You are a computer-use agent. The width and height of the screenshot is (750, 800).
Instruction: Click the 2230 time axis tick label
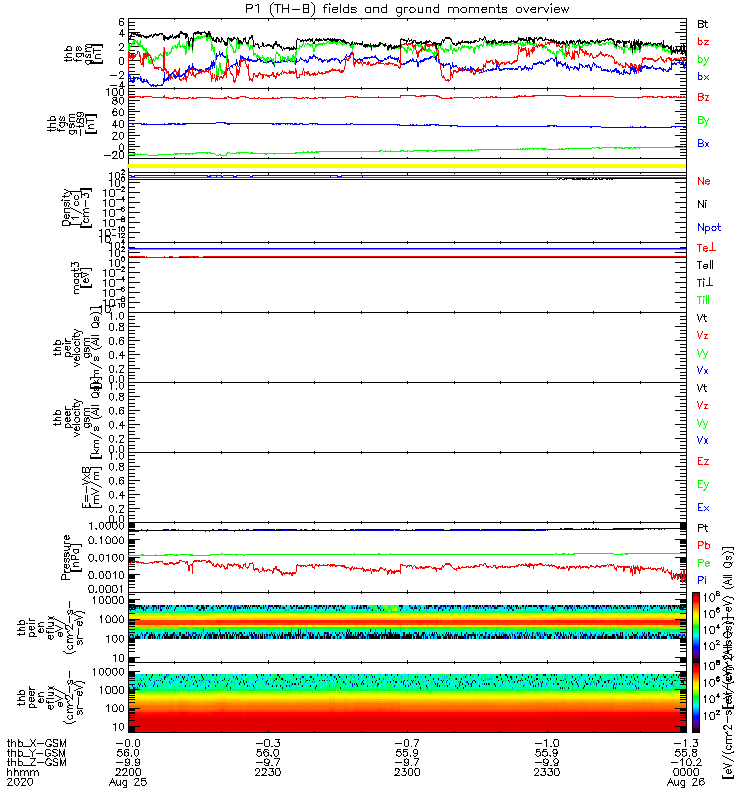[268, 772]
